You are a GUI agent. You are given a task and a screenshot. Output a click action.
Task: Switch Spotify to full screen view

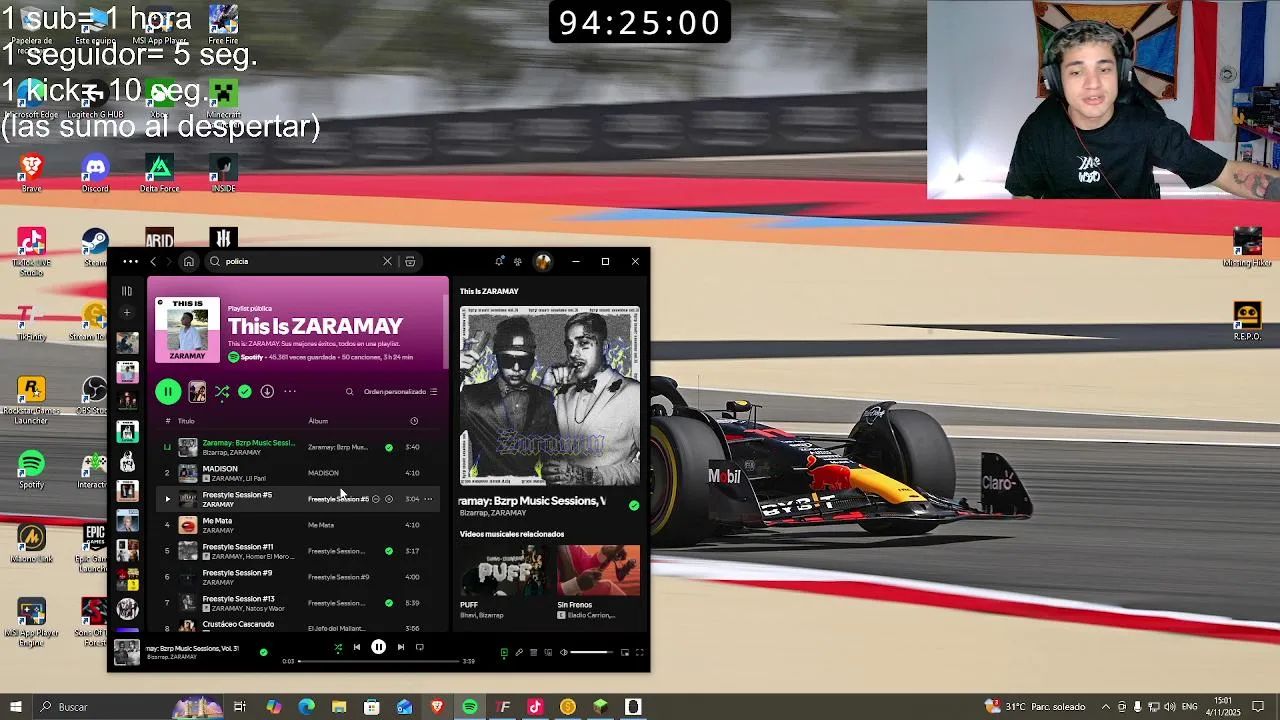[640, 653]
